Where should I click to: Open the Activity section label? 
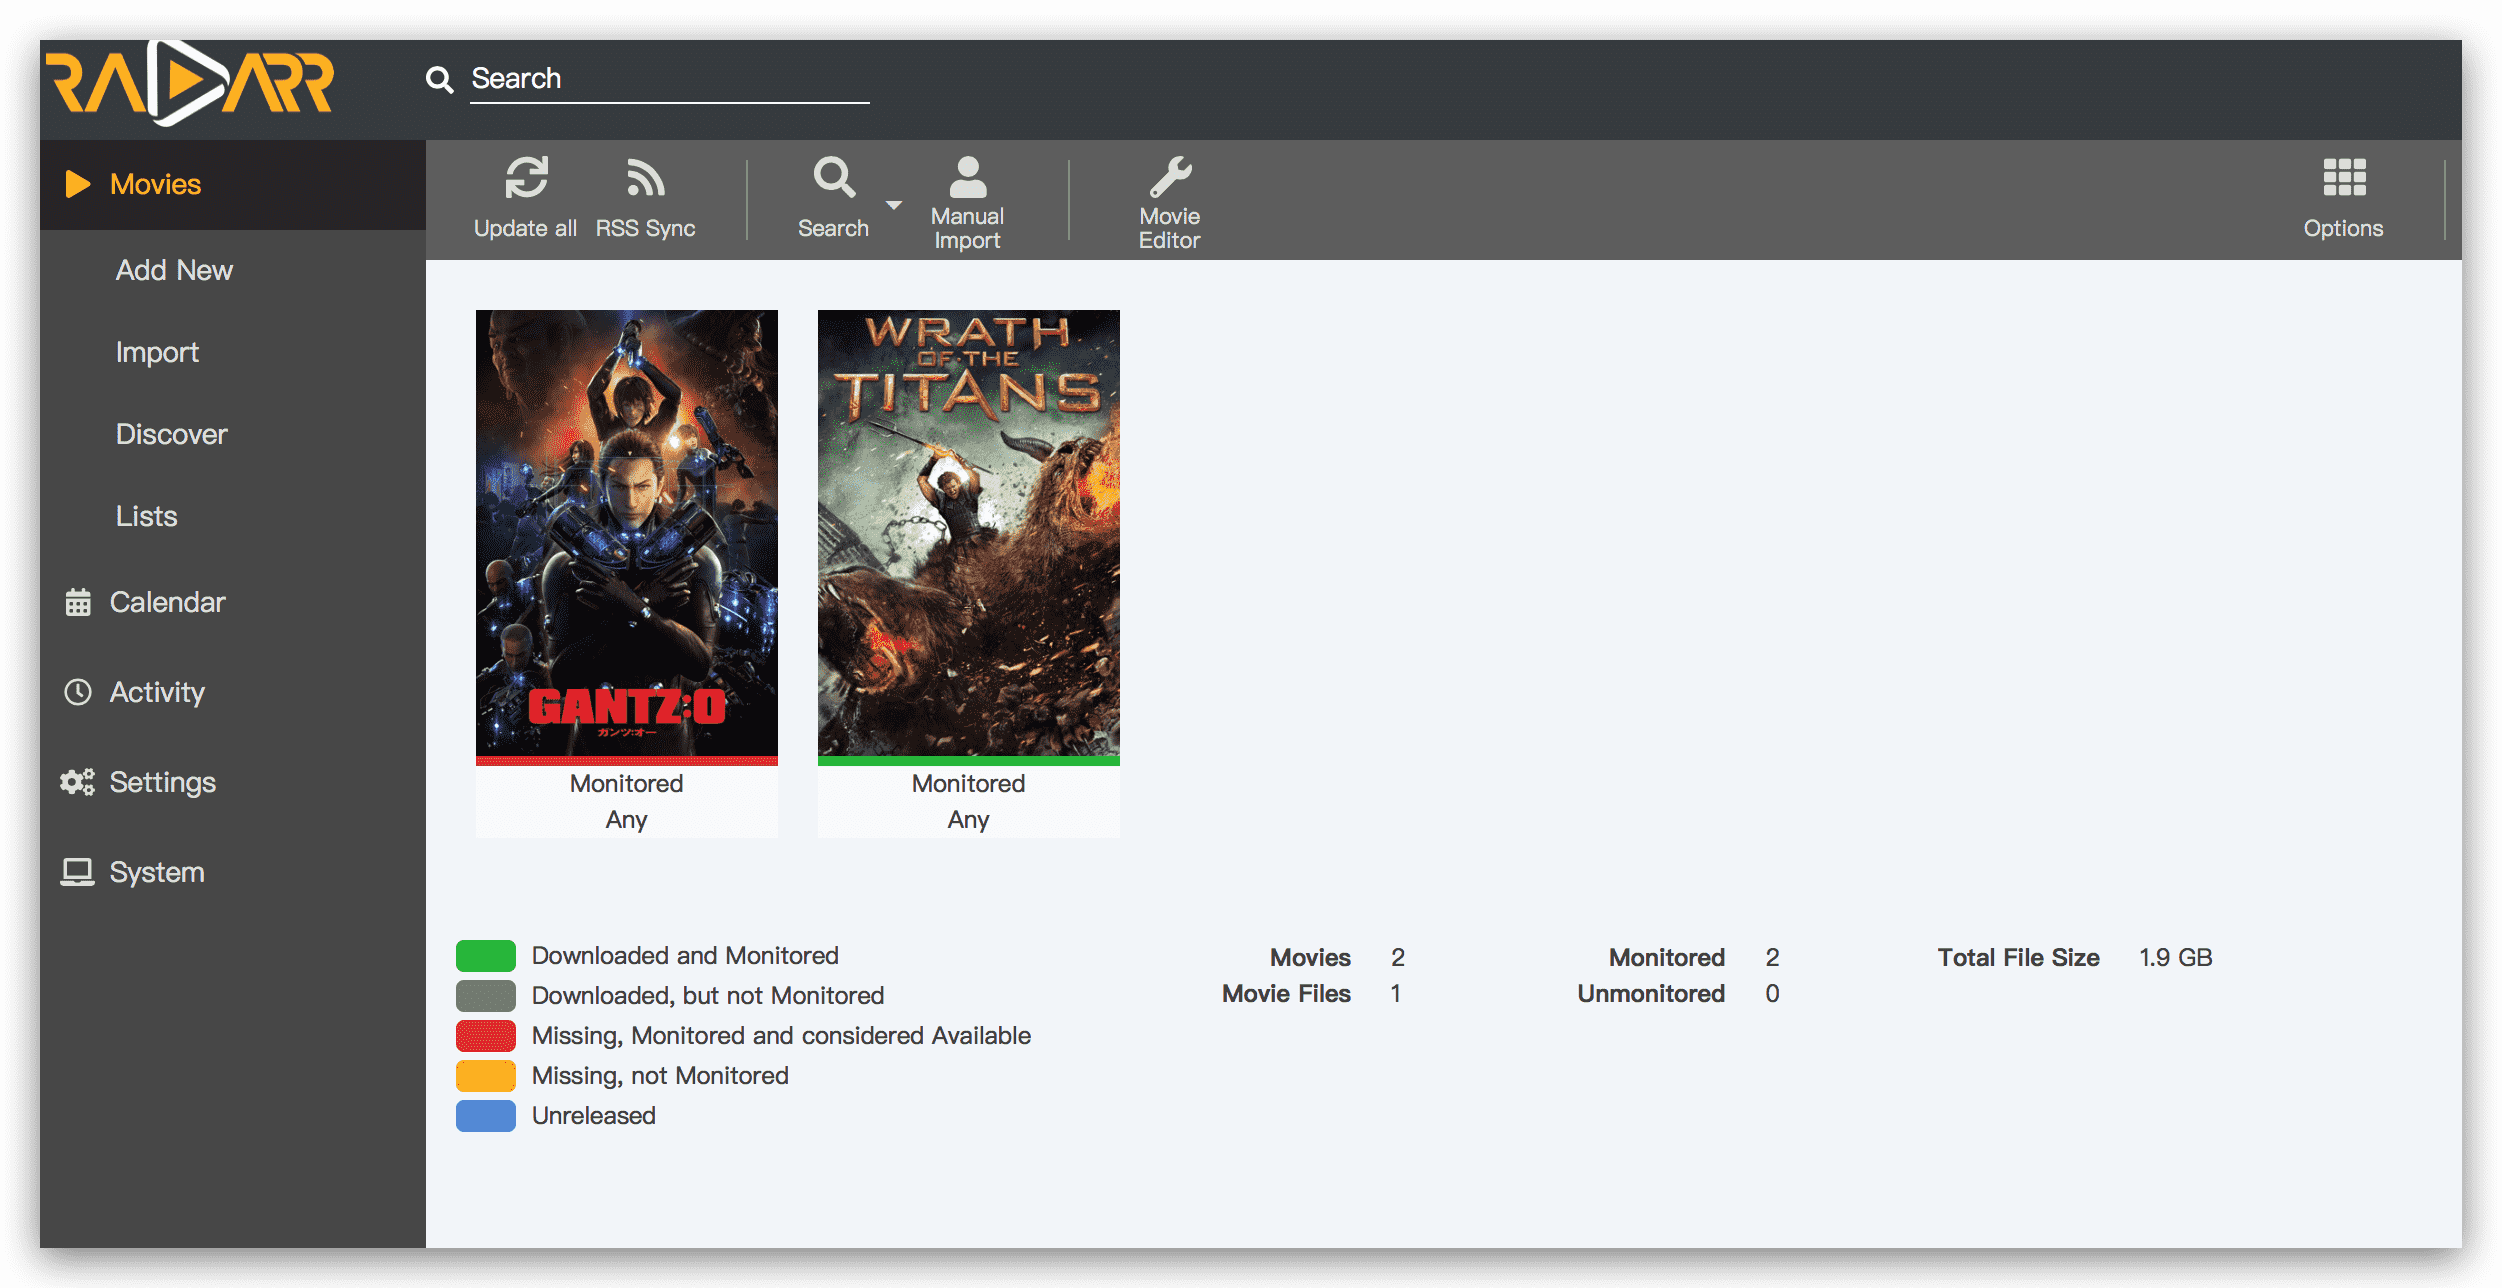coord(157,692)
